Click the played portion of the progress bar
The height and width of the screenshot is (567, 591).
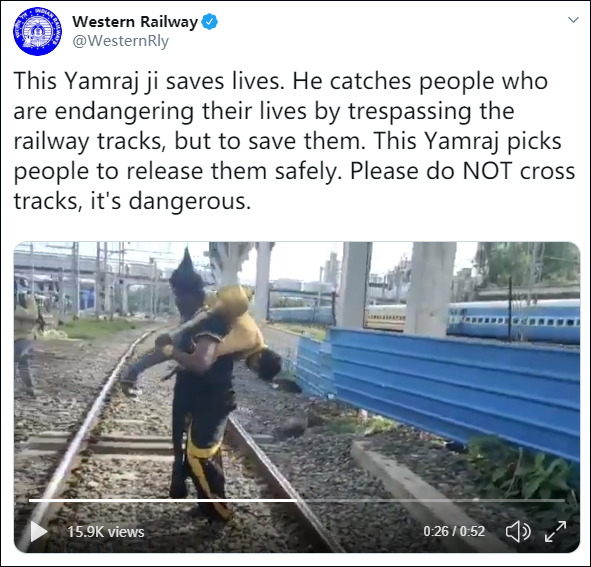tap(163, 500)
